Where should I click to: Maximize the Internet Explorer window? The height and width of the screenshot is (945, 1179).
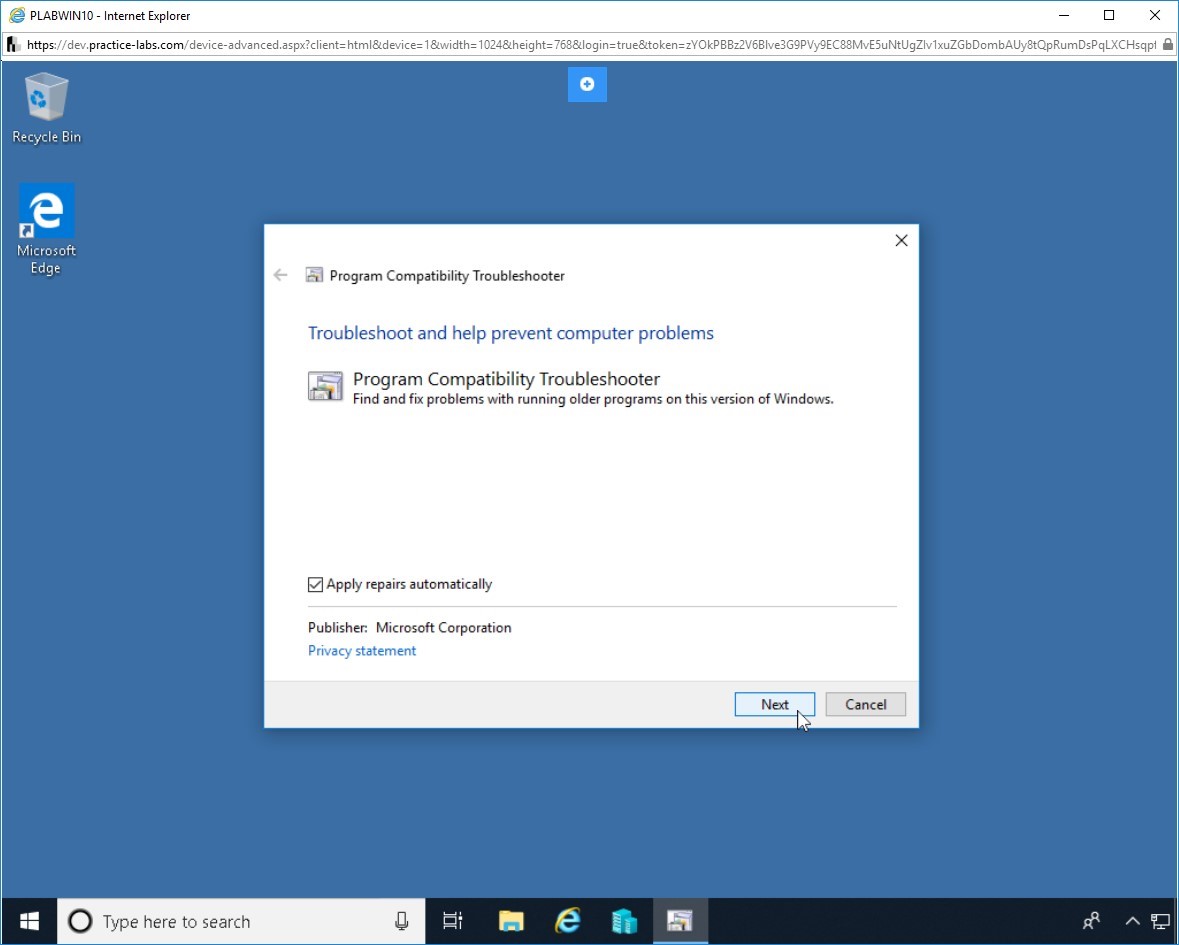1109,15
